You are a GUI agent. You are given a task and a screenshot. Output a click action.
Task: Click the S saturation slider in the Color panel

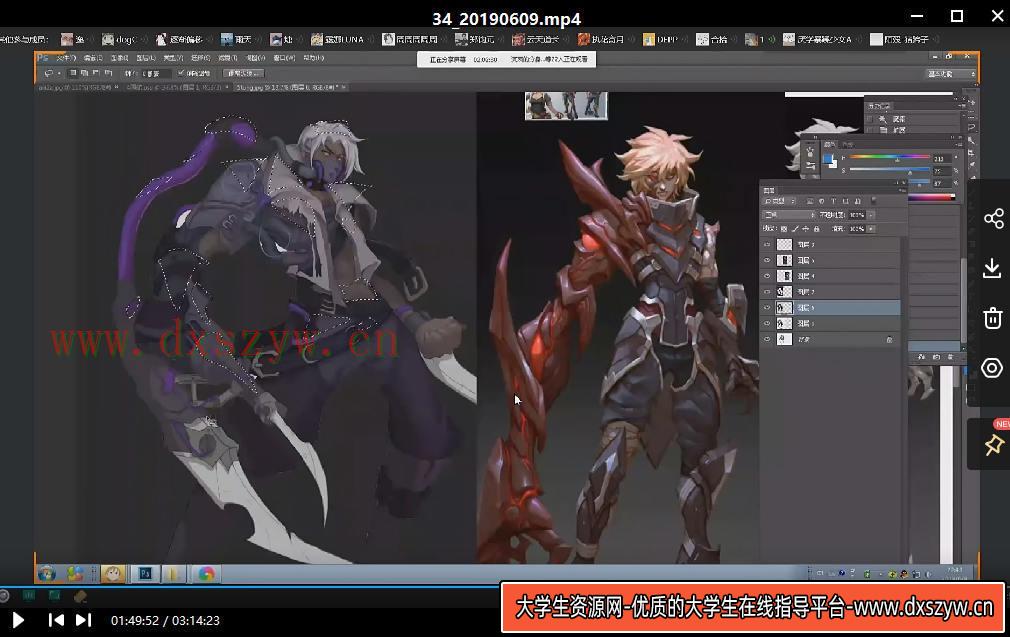tap(890, 171)
